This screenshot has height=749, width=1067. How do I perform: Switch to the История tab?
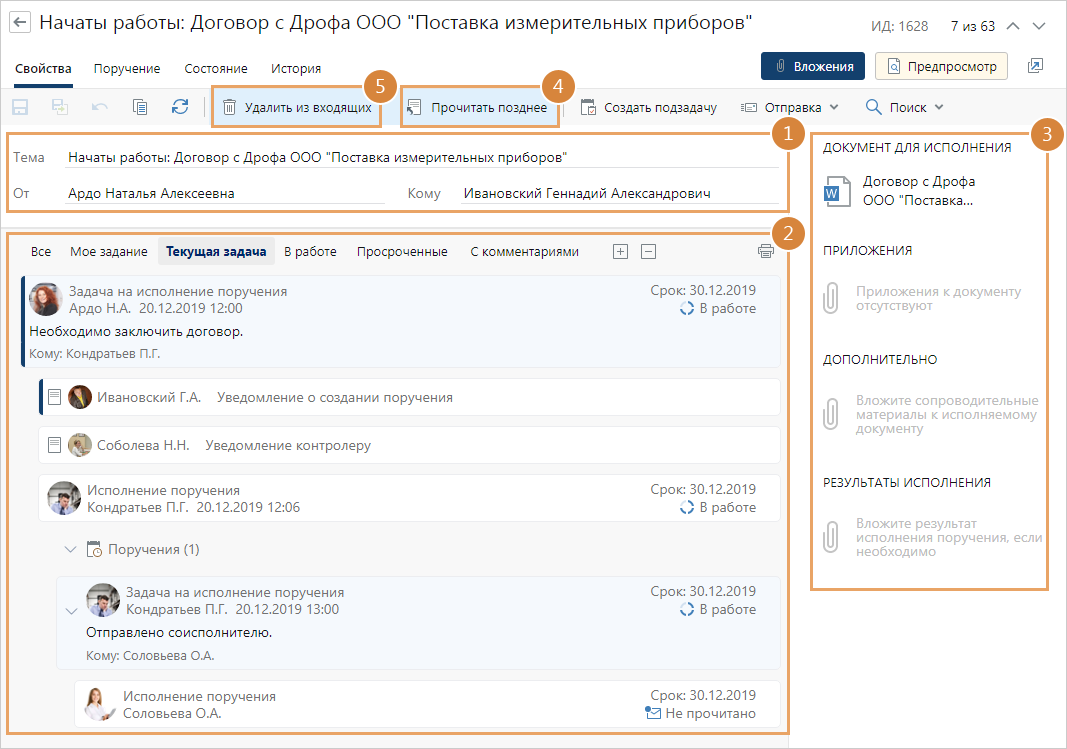click(x=296, y=69)
